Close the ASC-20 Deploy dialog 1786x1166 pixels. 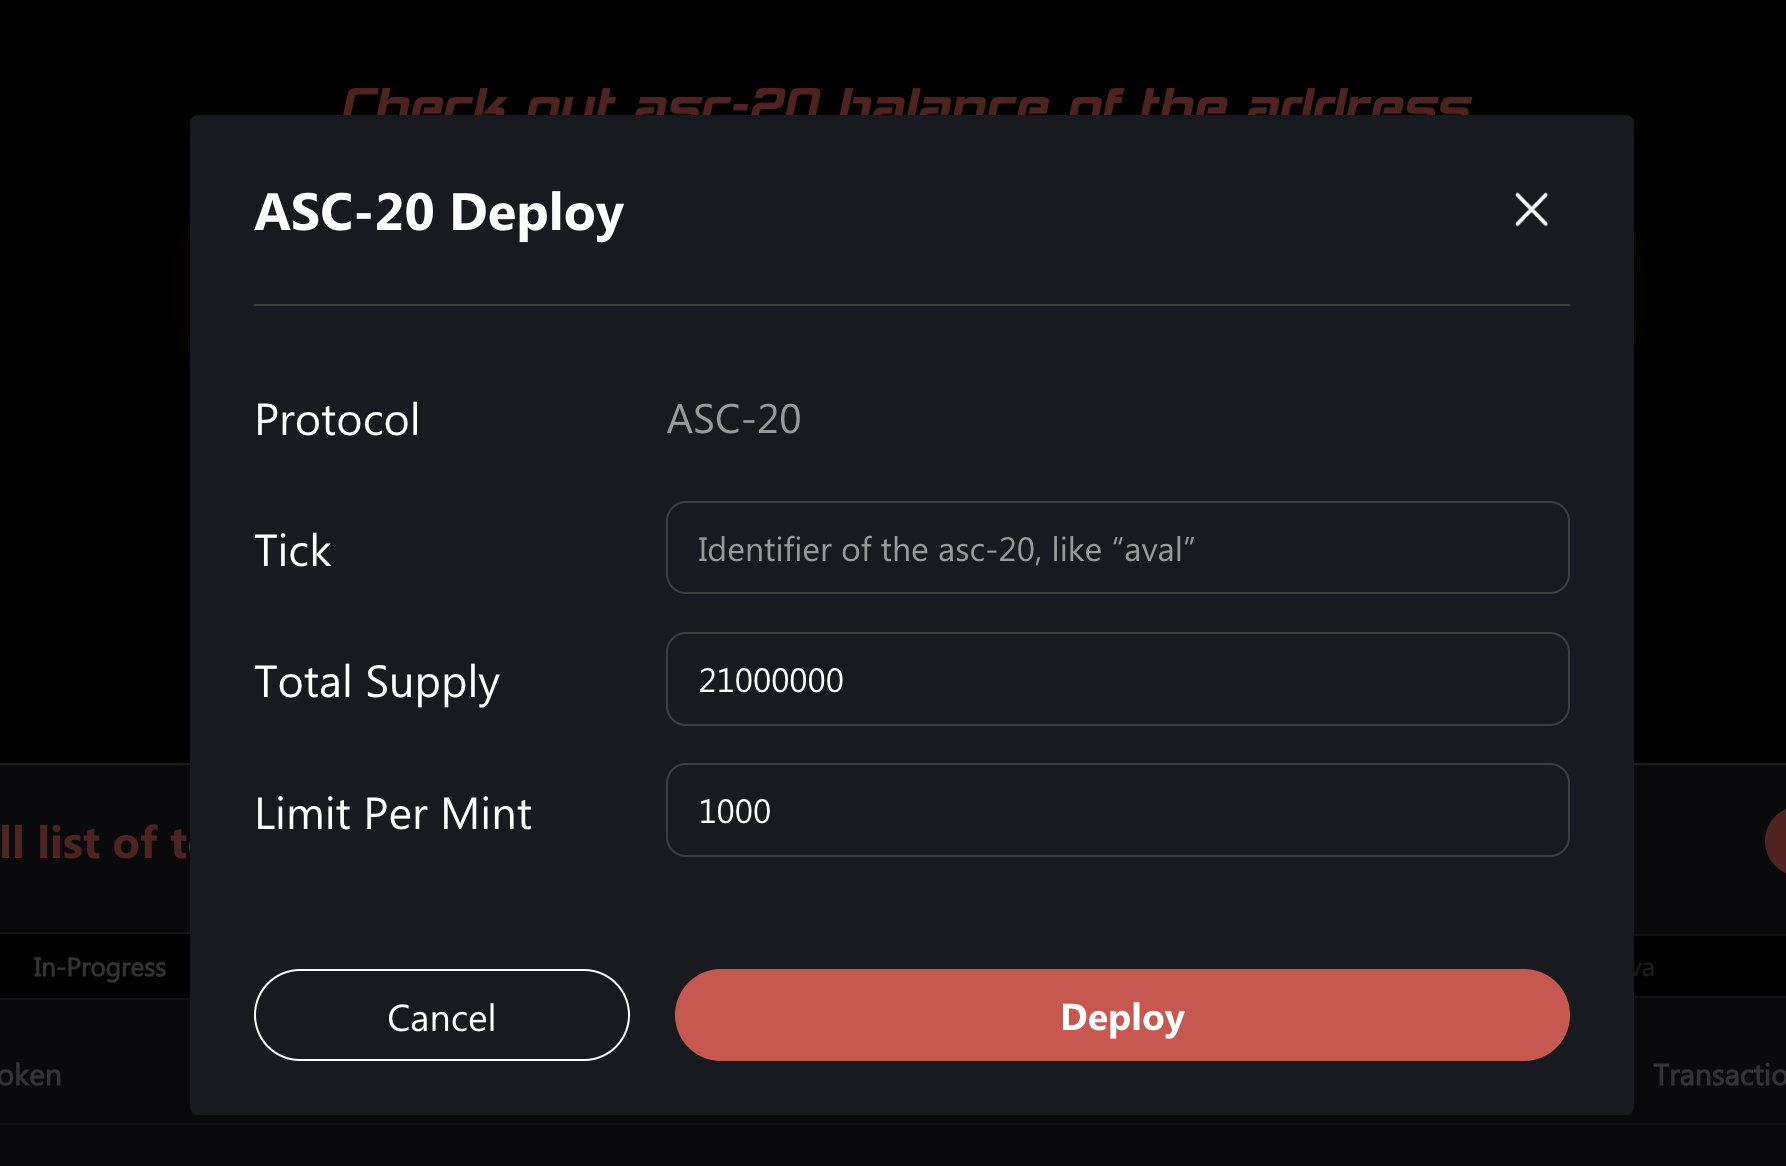point(1531,210)
